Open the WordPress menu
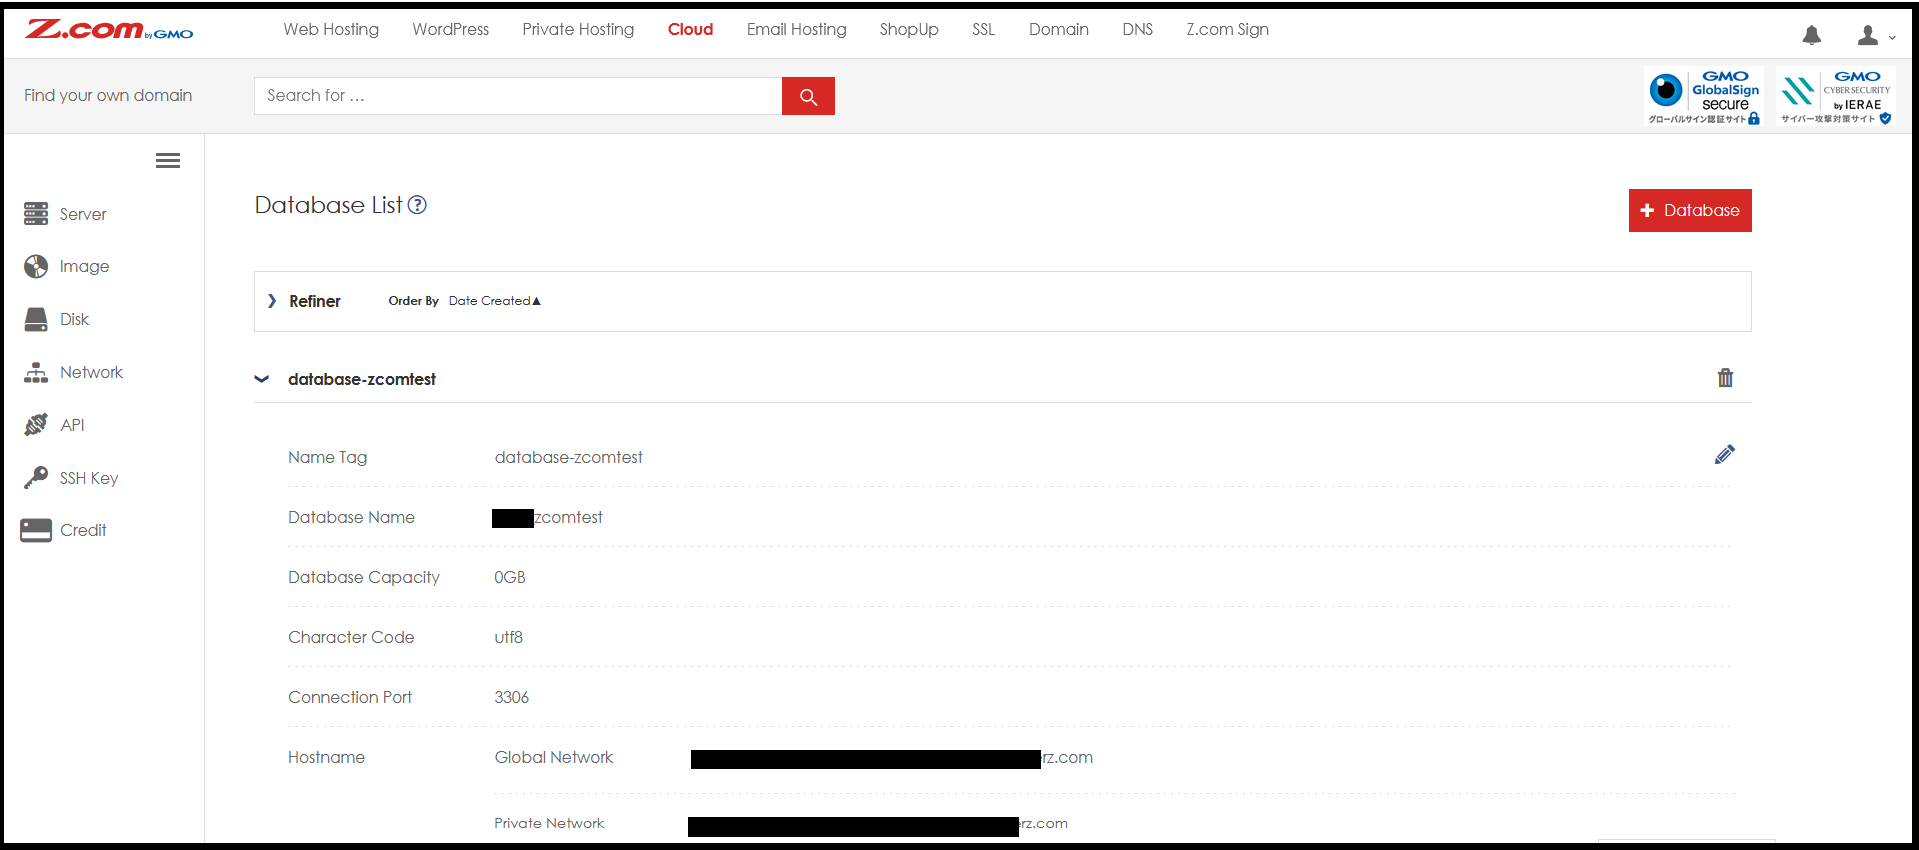The image size is (1919, 850). 451,30
